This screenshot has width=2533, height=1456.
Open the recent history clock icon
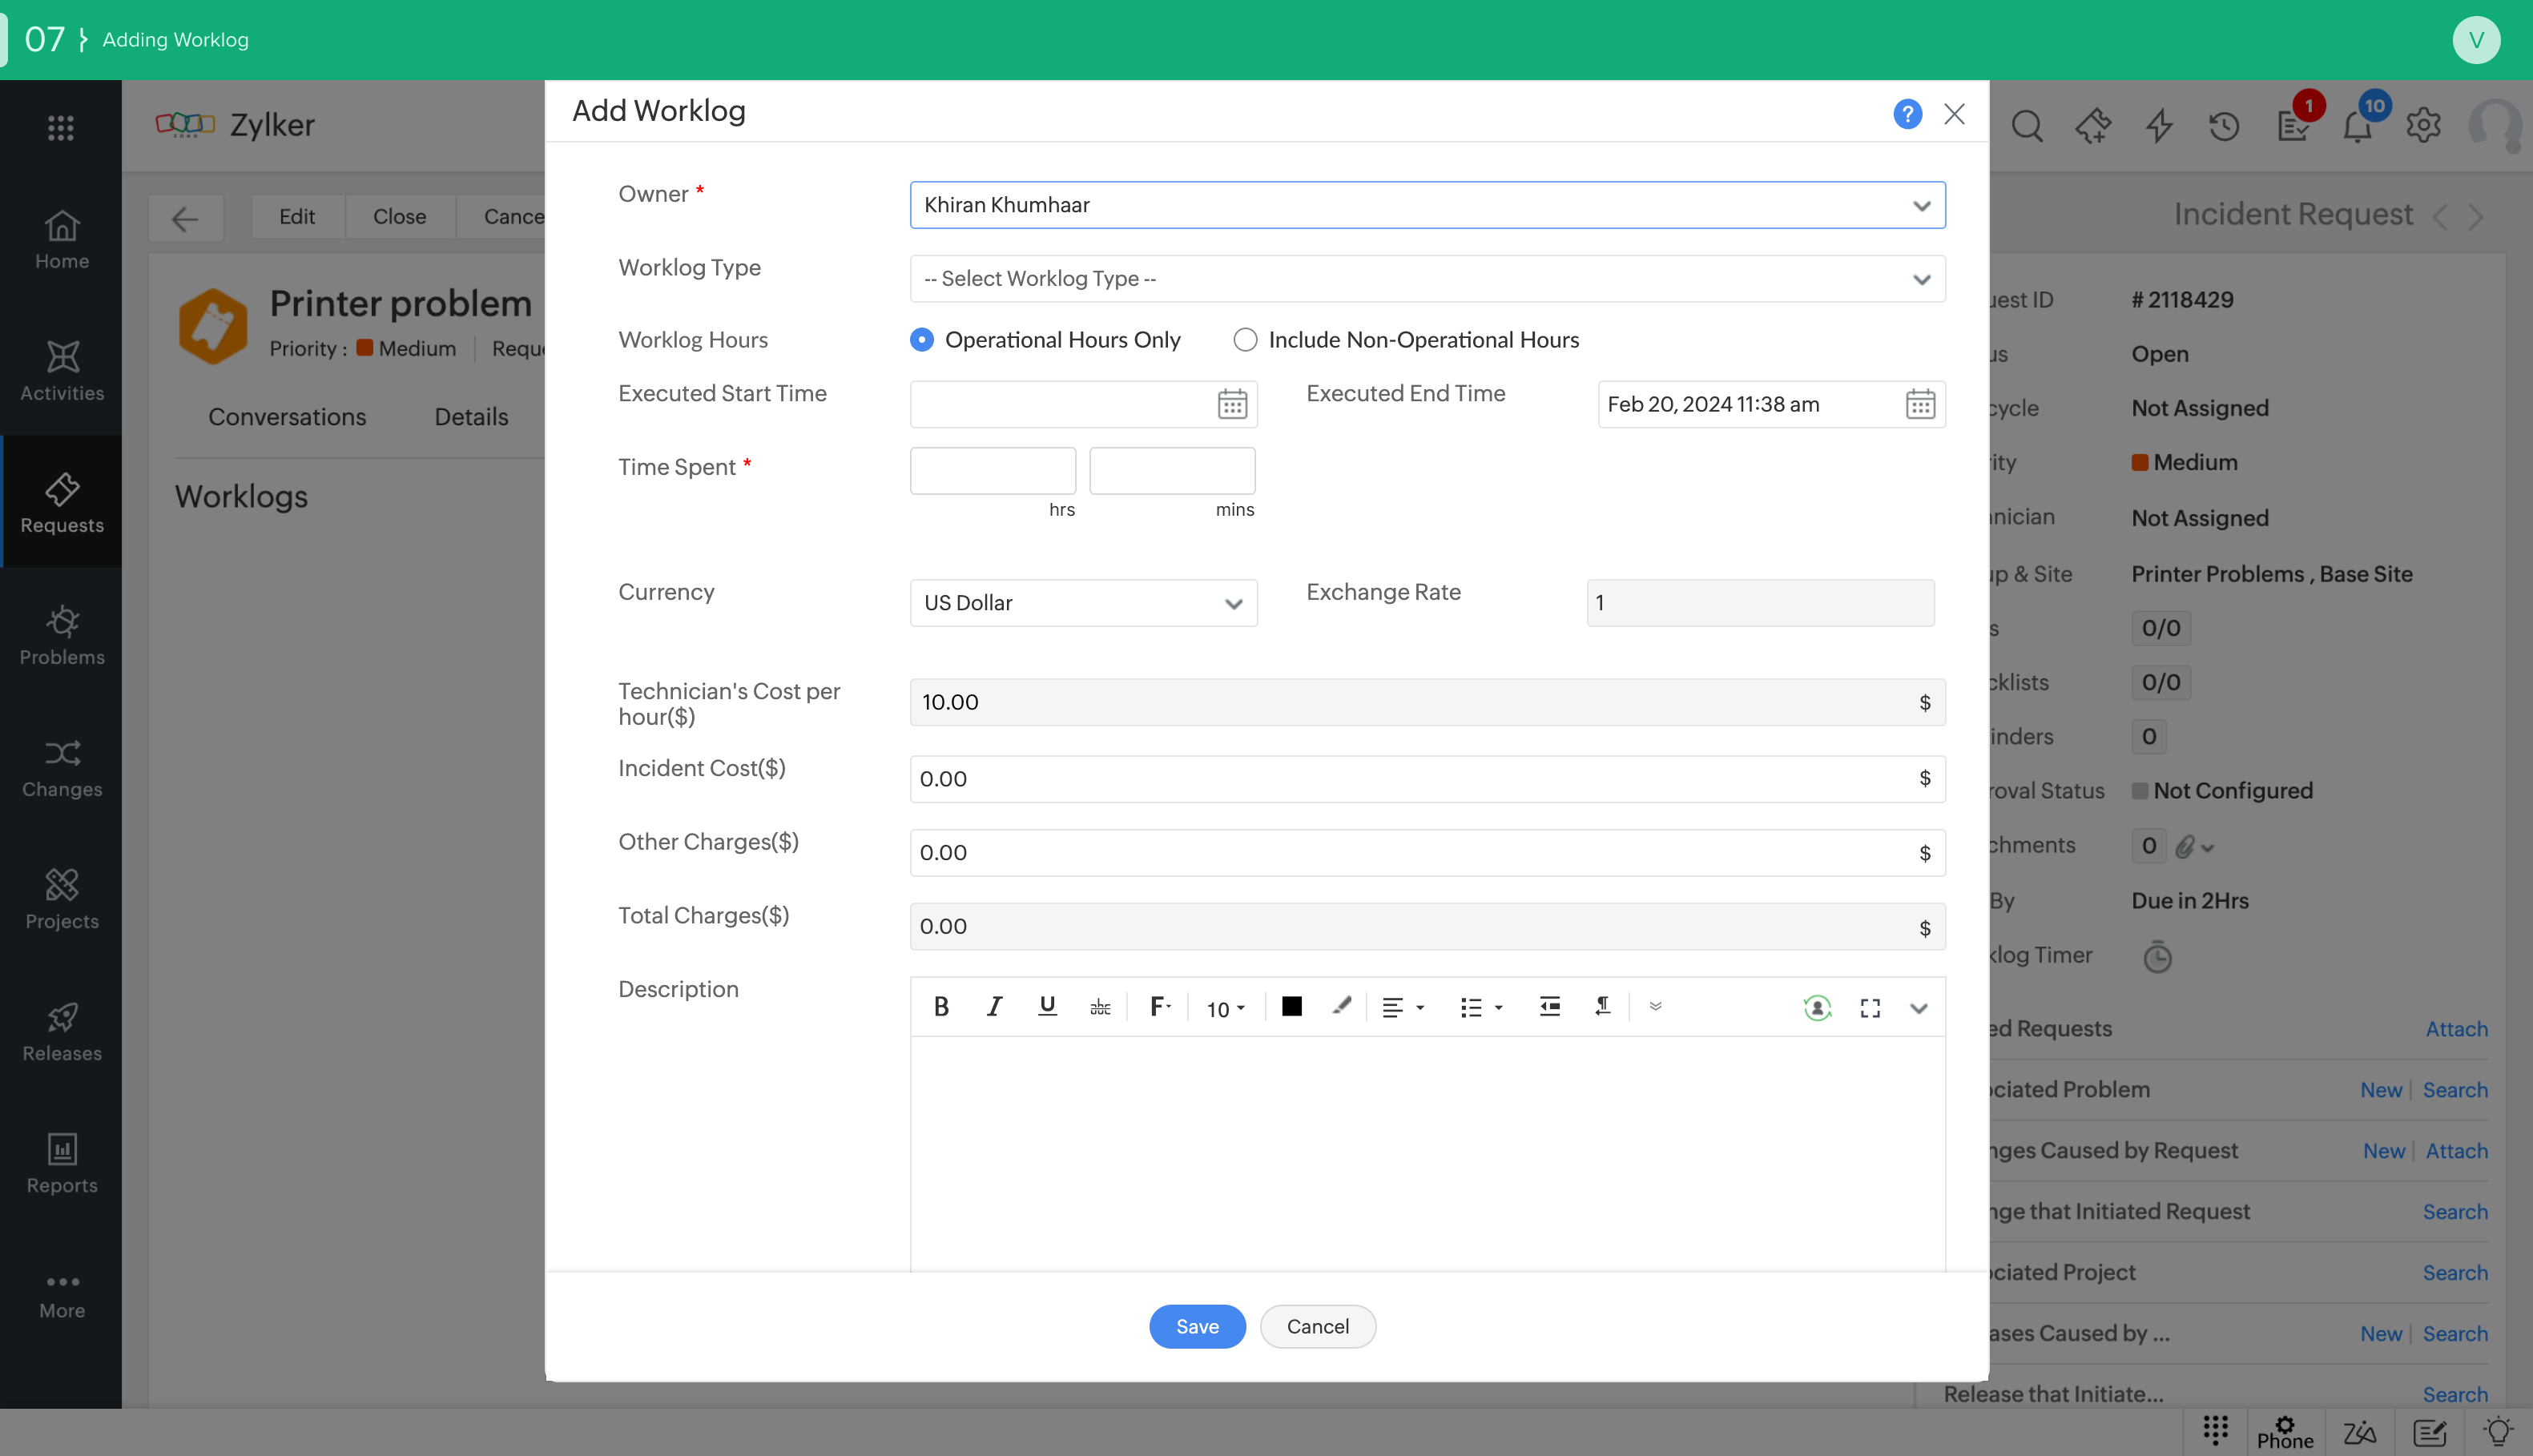(x=2224, y=126)
